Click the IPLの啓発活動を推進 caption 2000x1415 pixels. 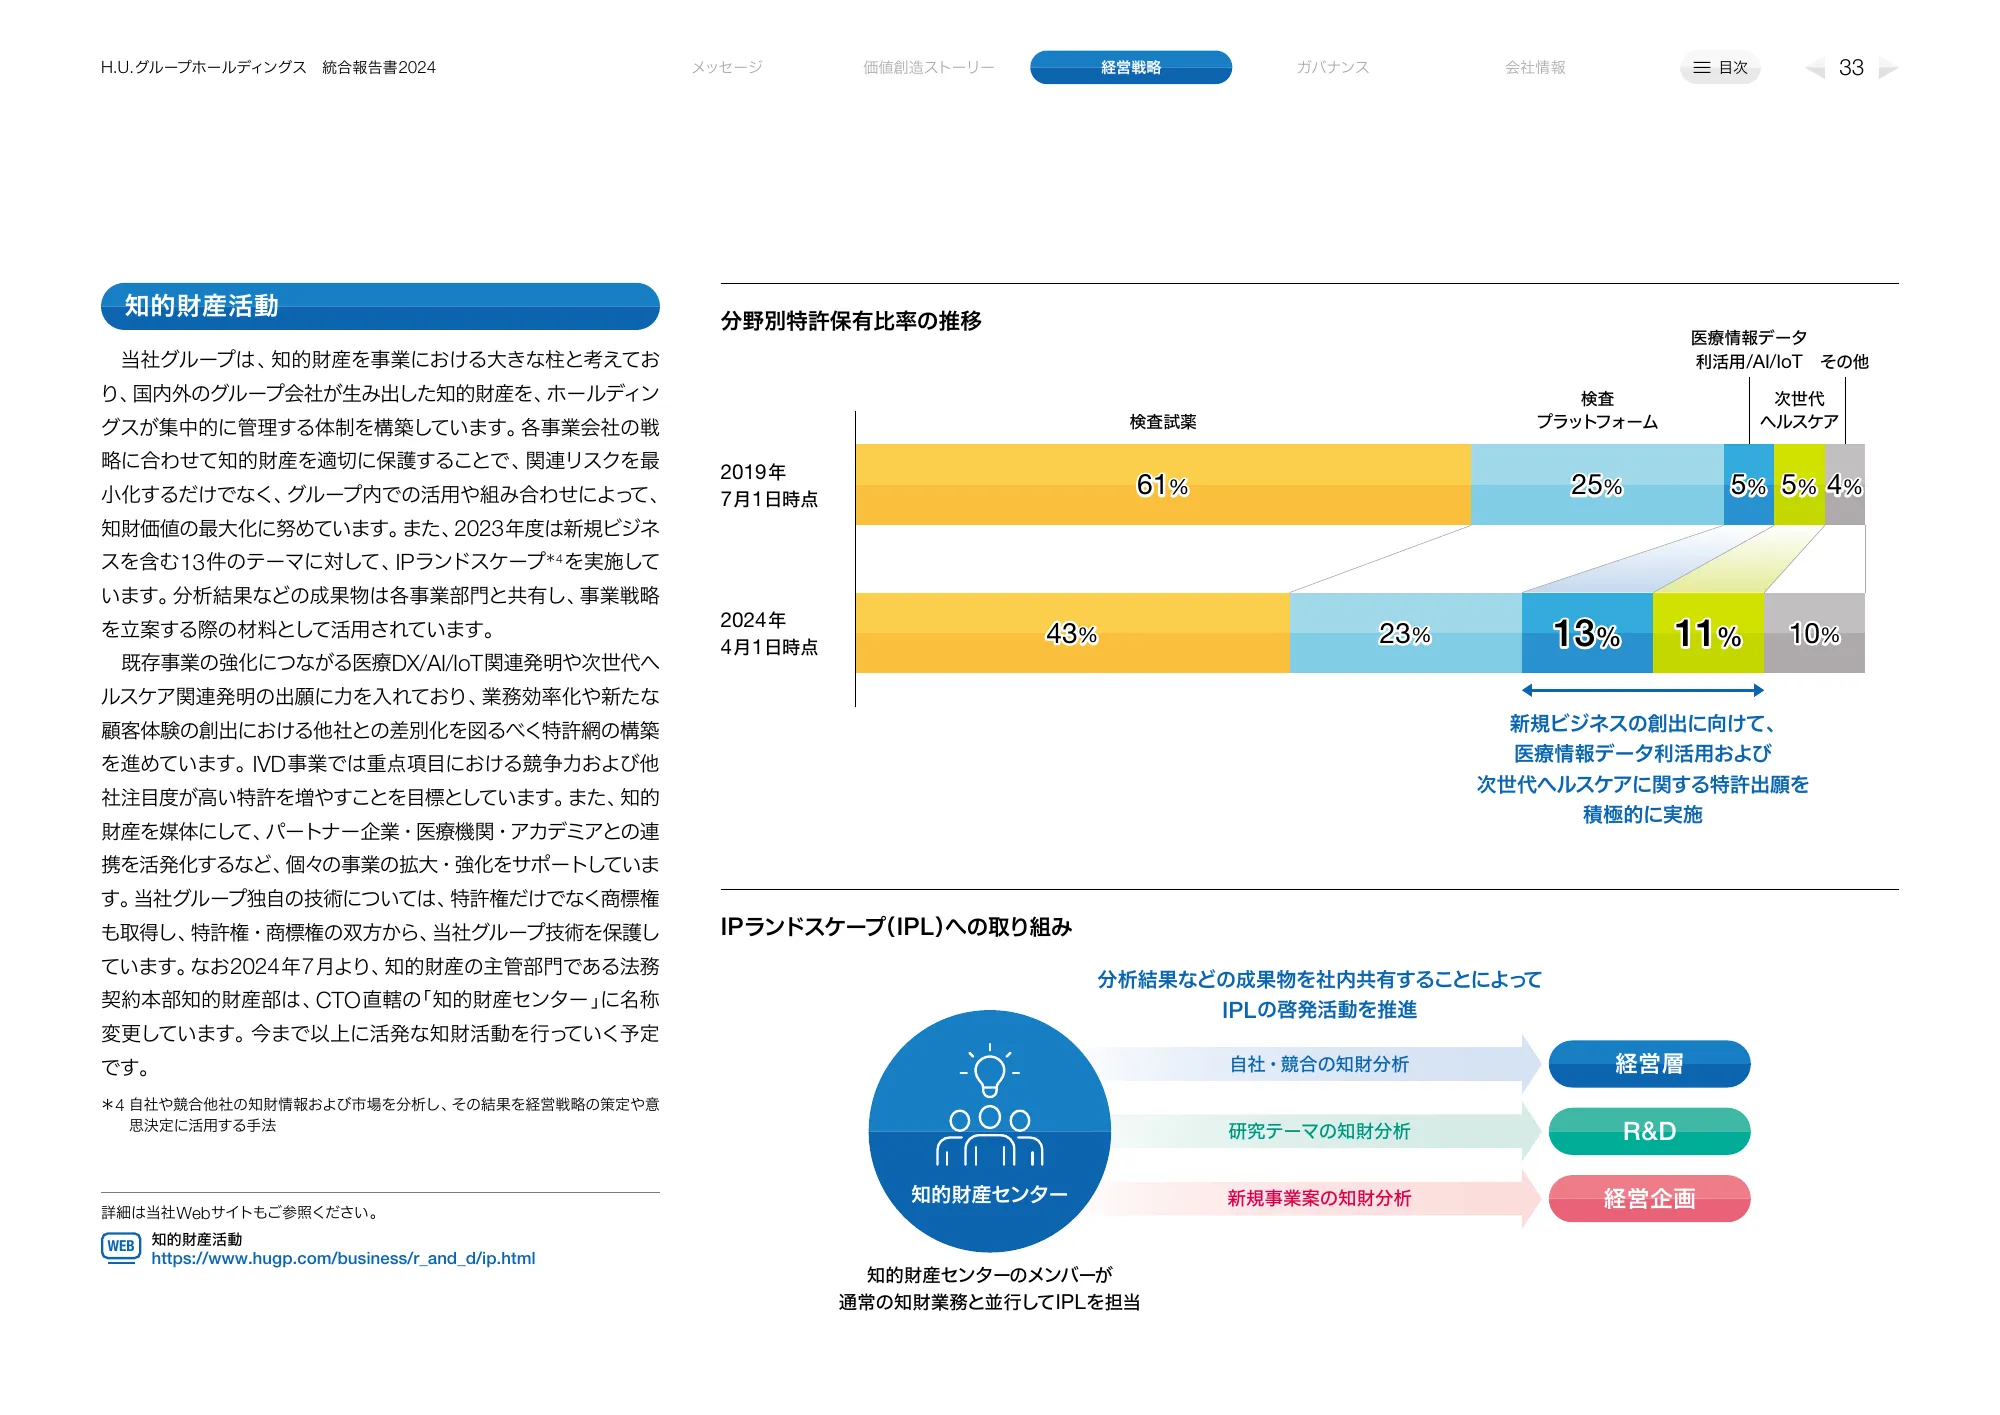1319,1010
